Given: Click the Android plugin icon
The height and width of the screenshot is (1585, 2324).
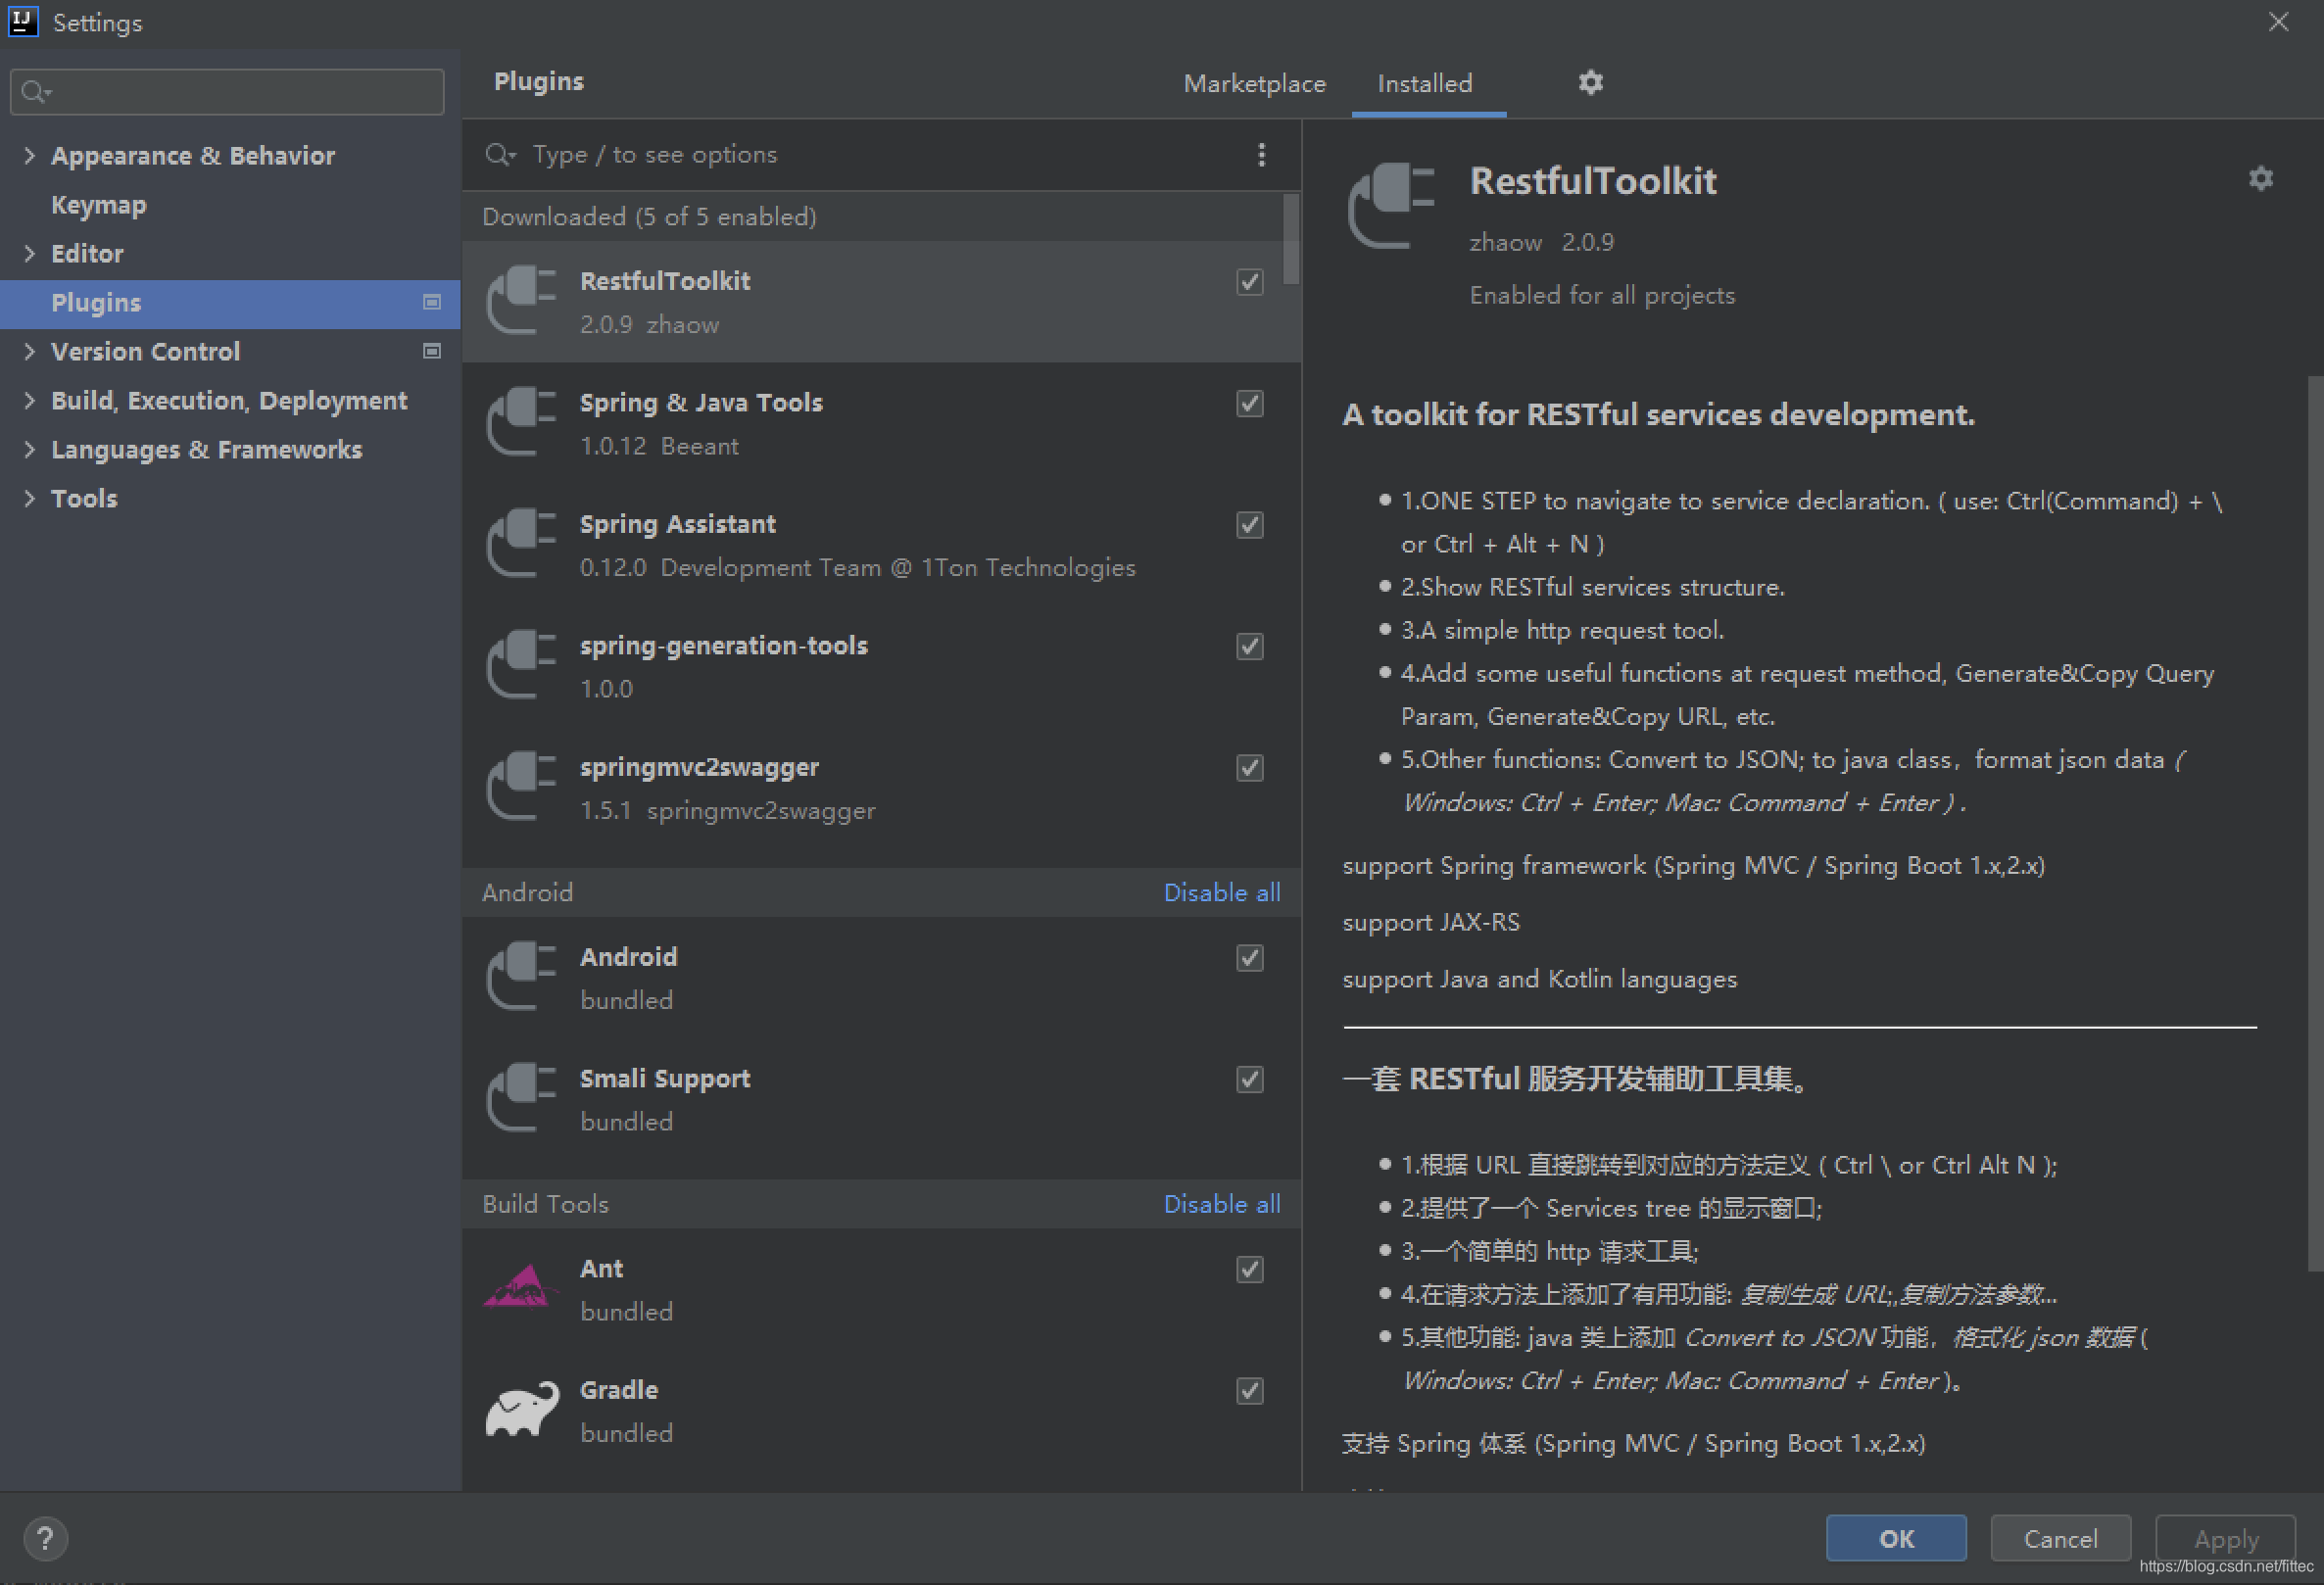Looking at the screenshot, I should [520, 977].
